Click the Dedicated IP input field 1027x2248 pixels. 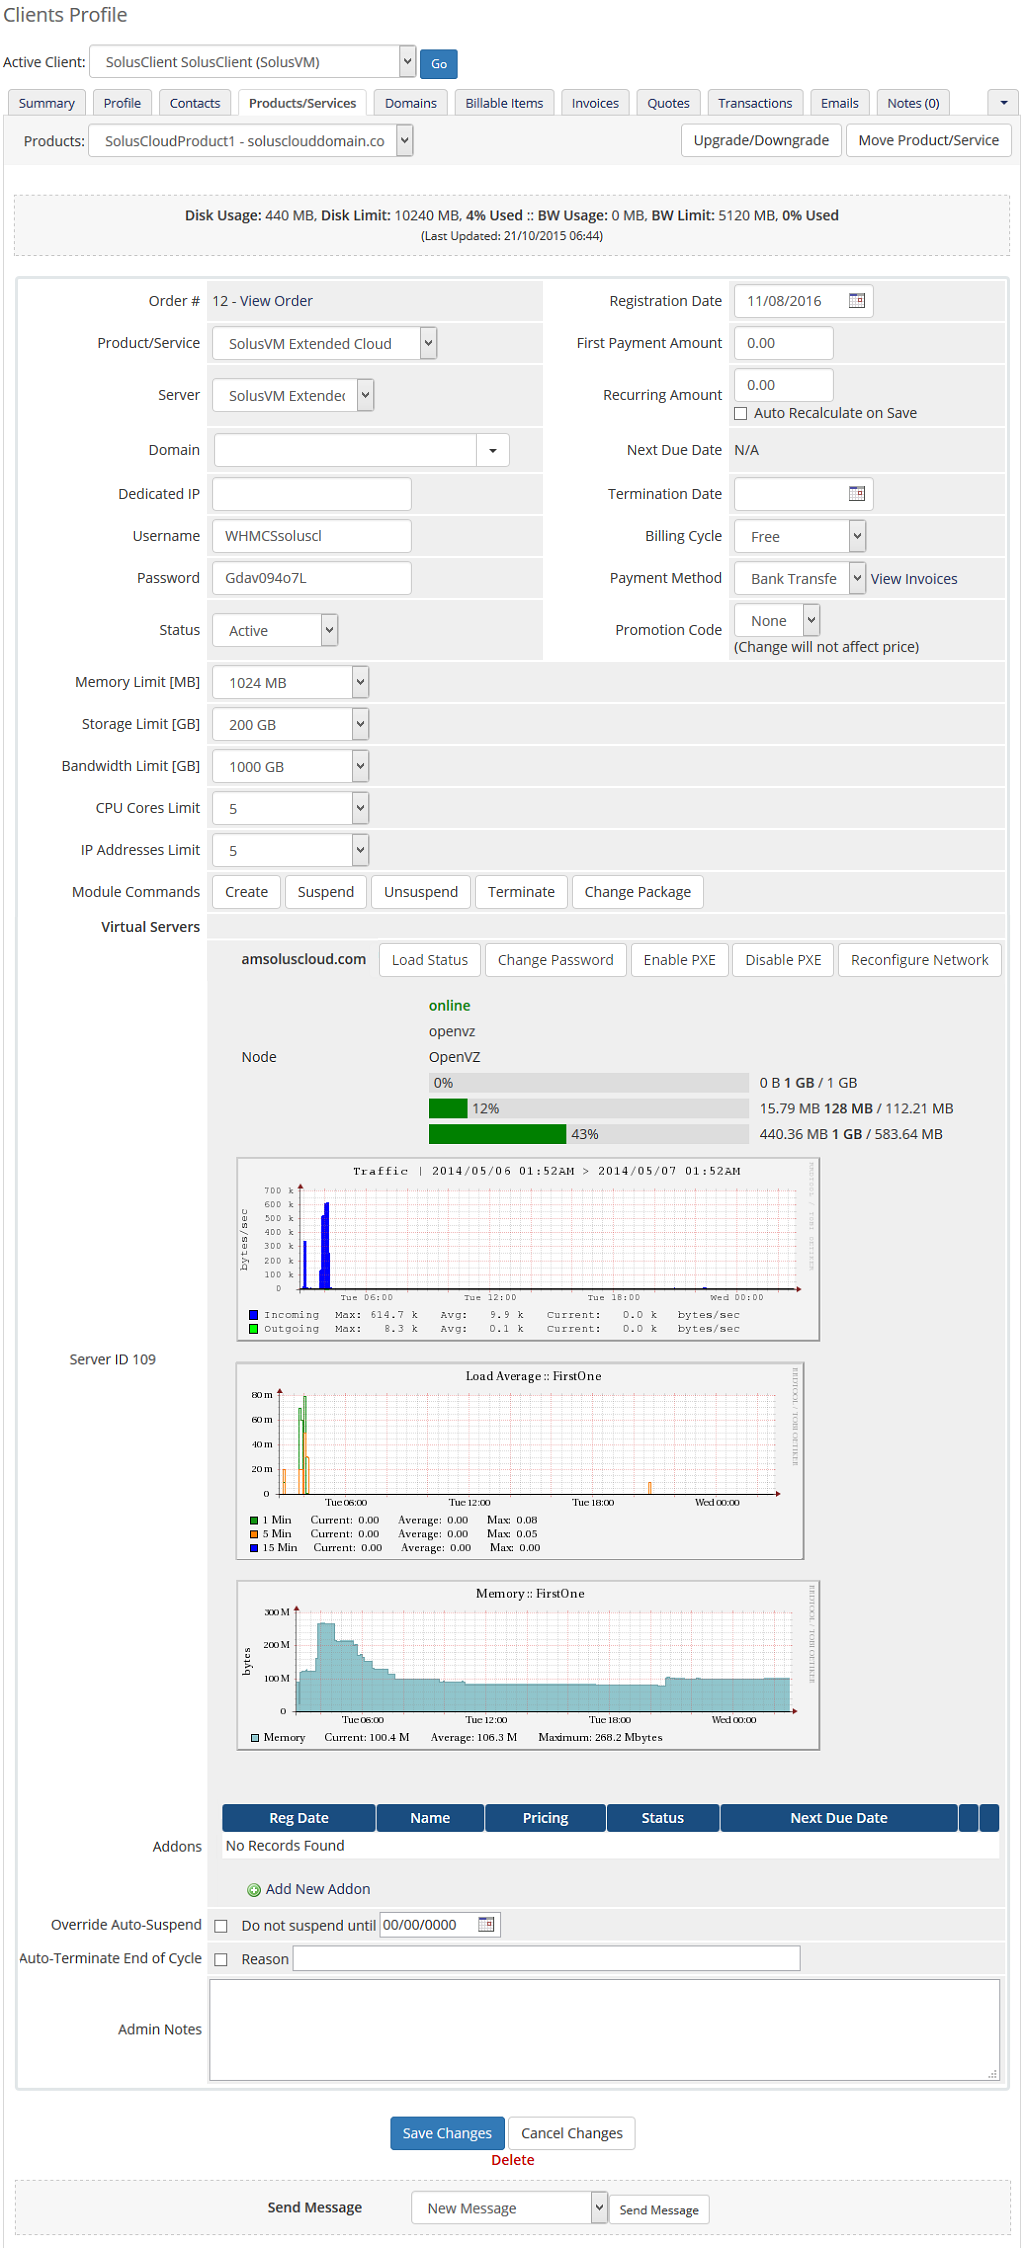[312, 494]
